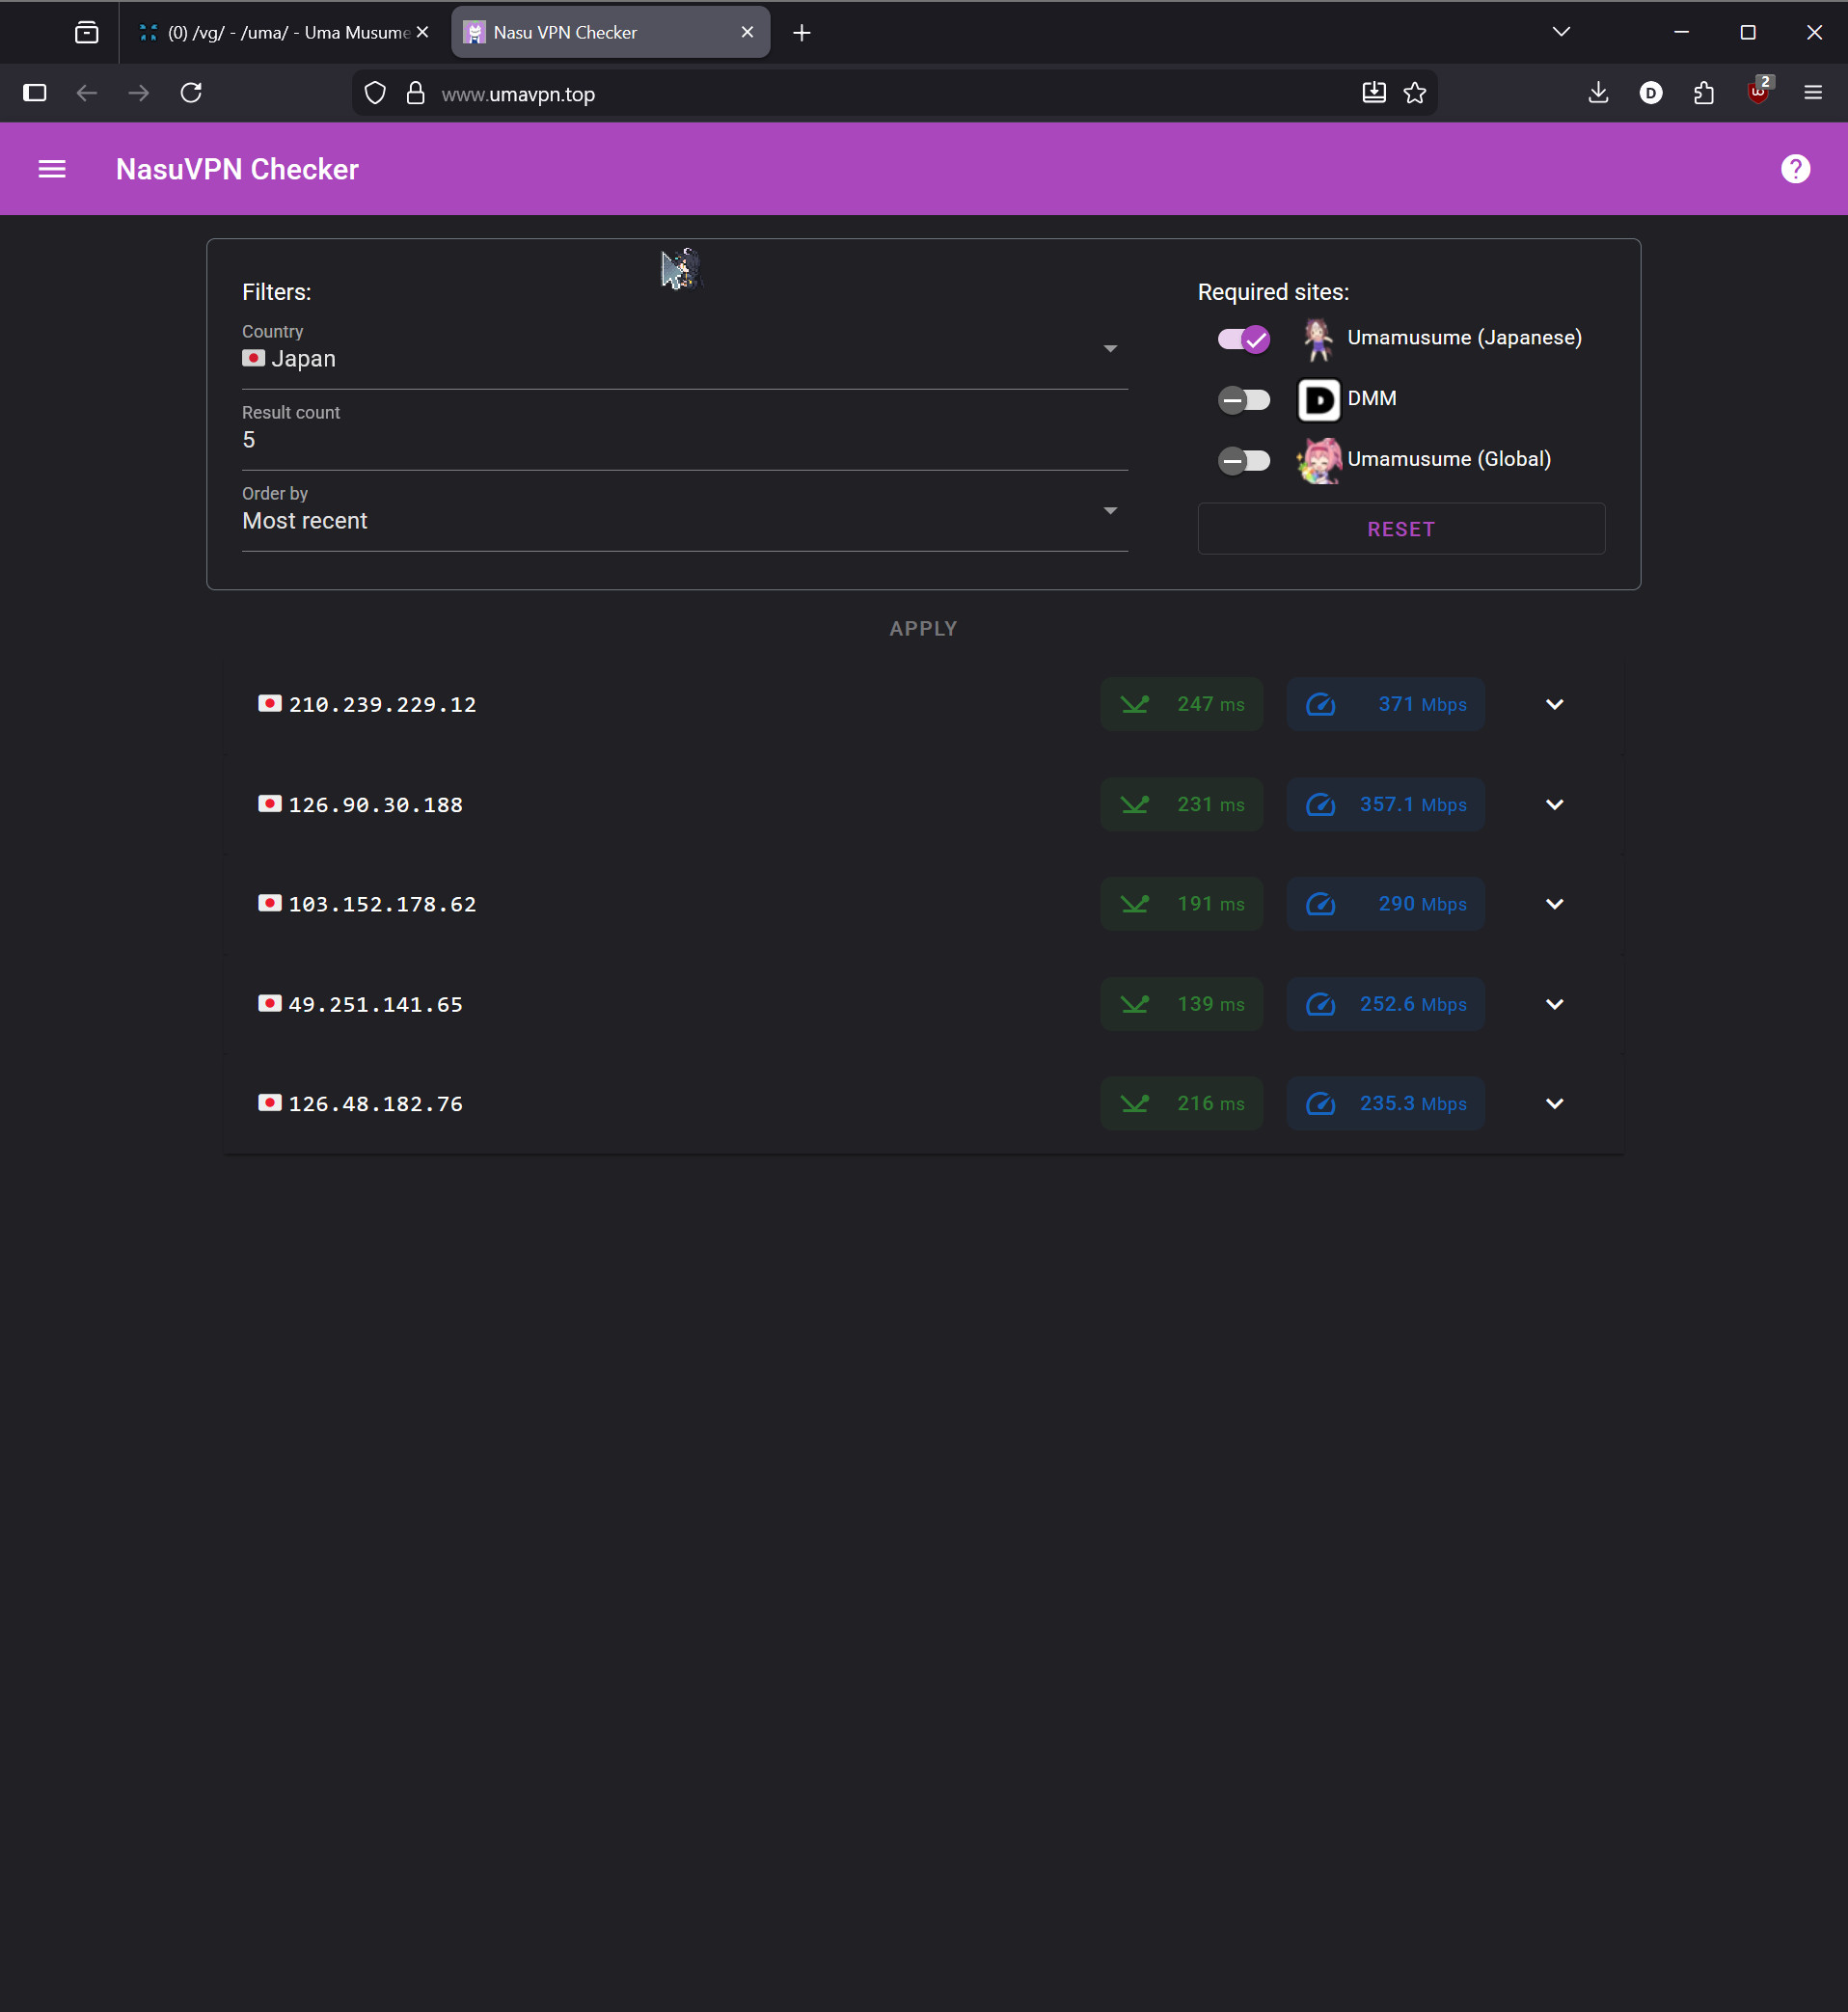The height and width of the screenshot is (2012, 1848).
Task: Open the Firefox application menu
Action: point(1812,93)
